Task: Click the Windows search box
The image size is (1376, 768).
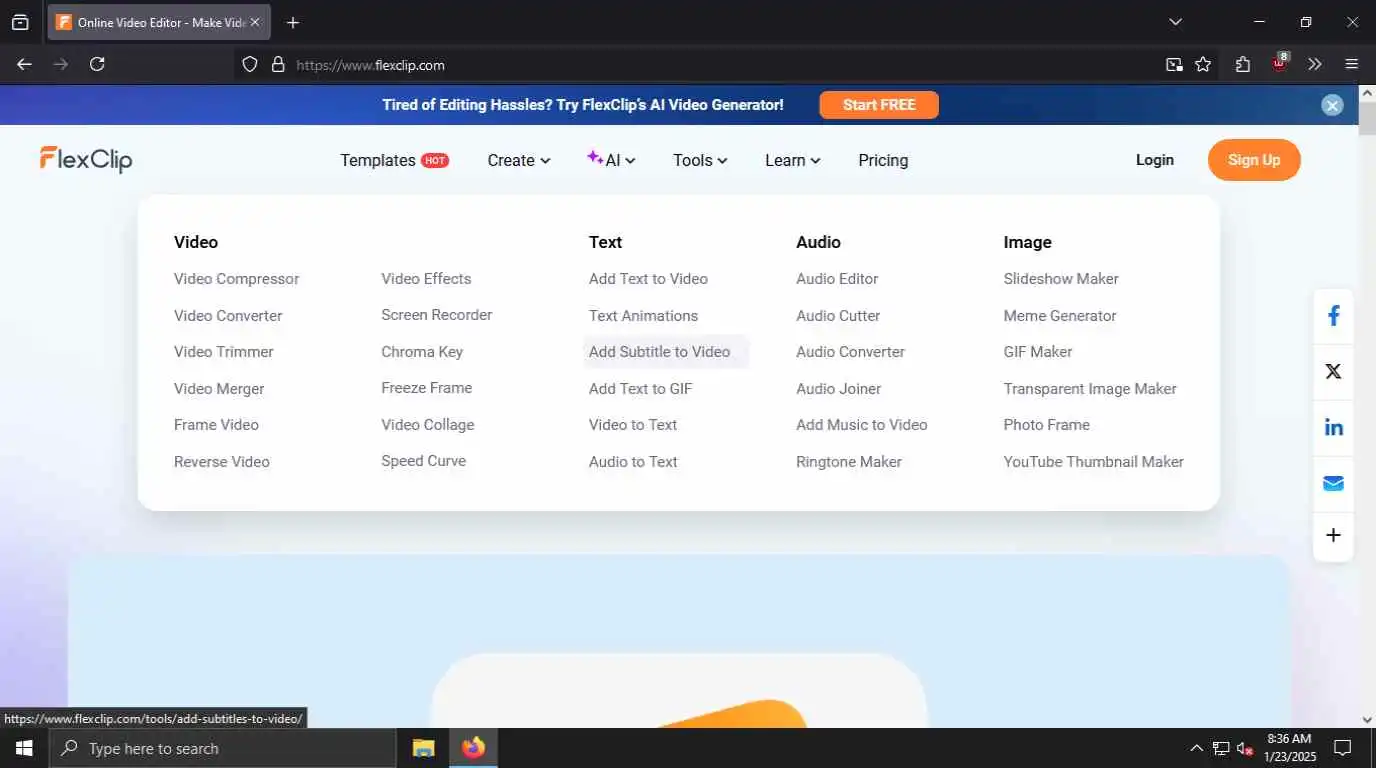Action: point(222,748)
